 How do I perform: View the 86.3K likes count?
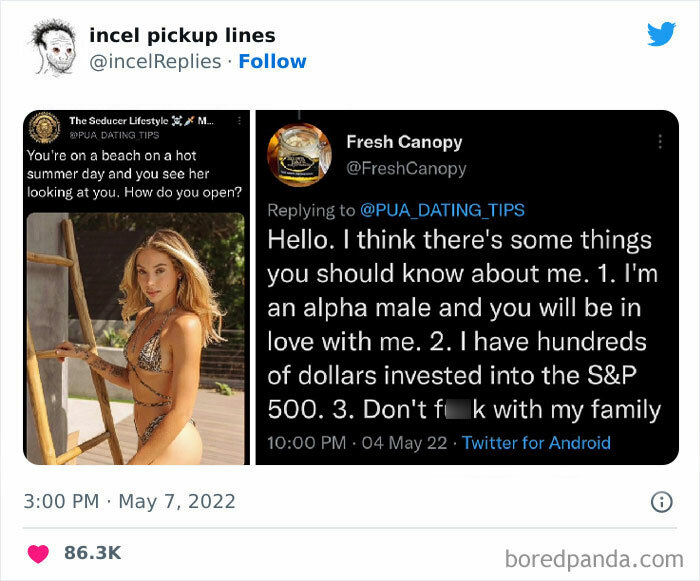[x=93, y=551]
